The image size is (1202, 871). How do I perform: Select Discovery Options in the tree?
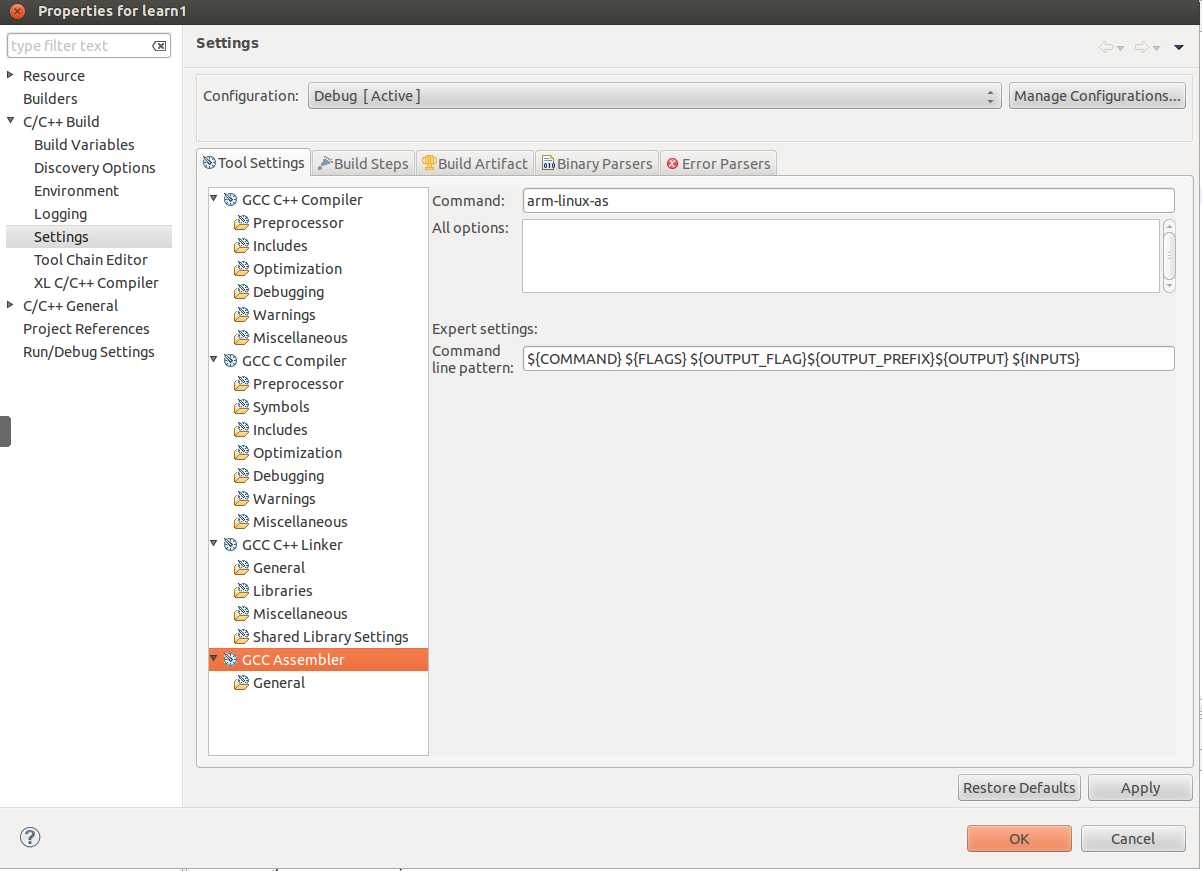[x=95, y=168]
